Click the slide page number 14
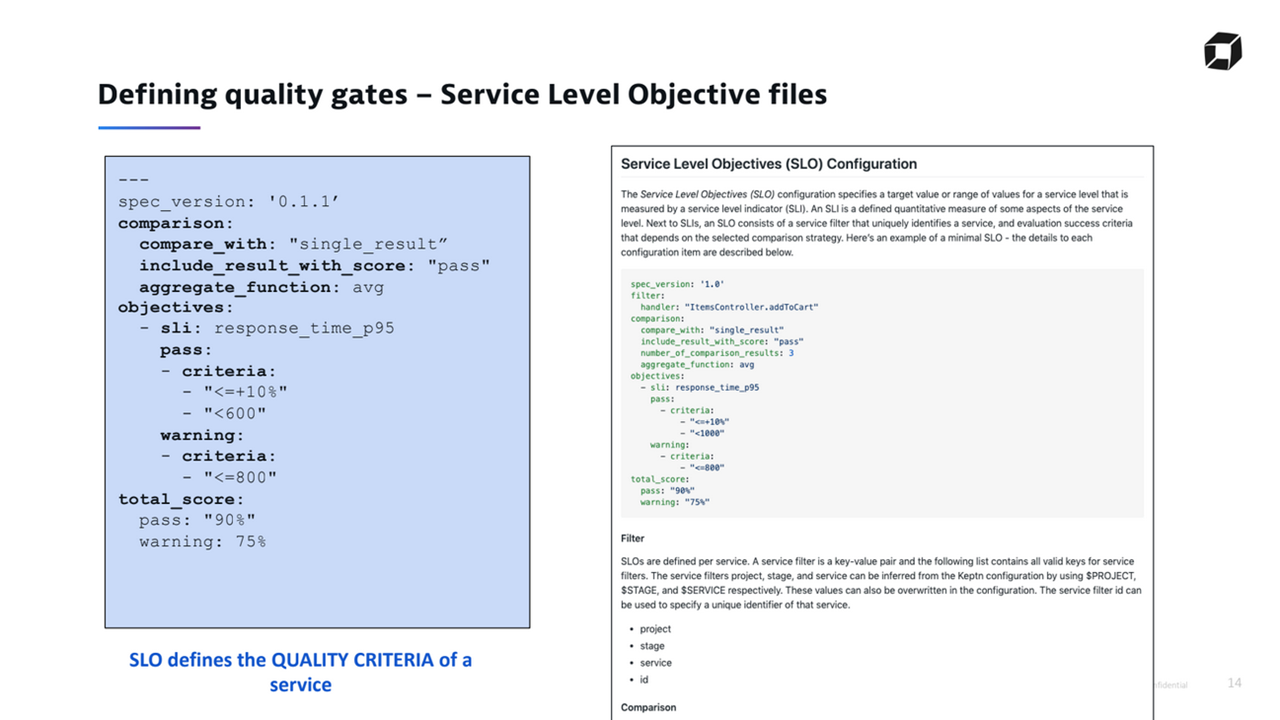The height and width of the screenshot is (720, 1280). (x=1234, y=683)
